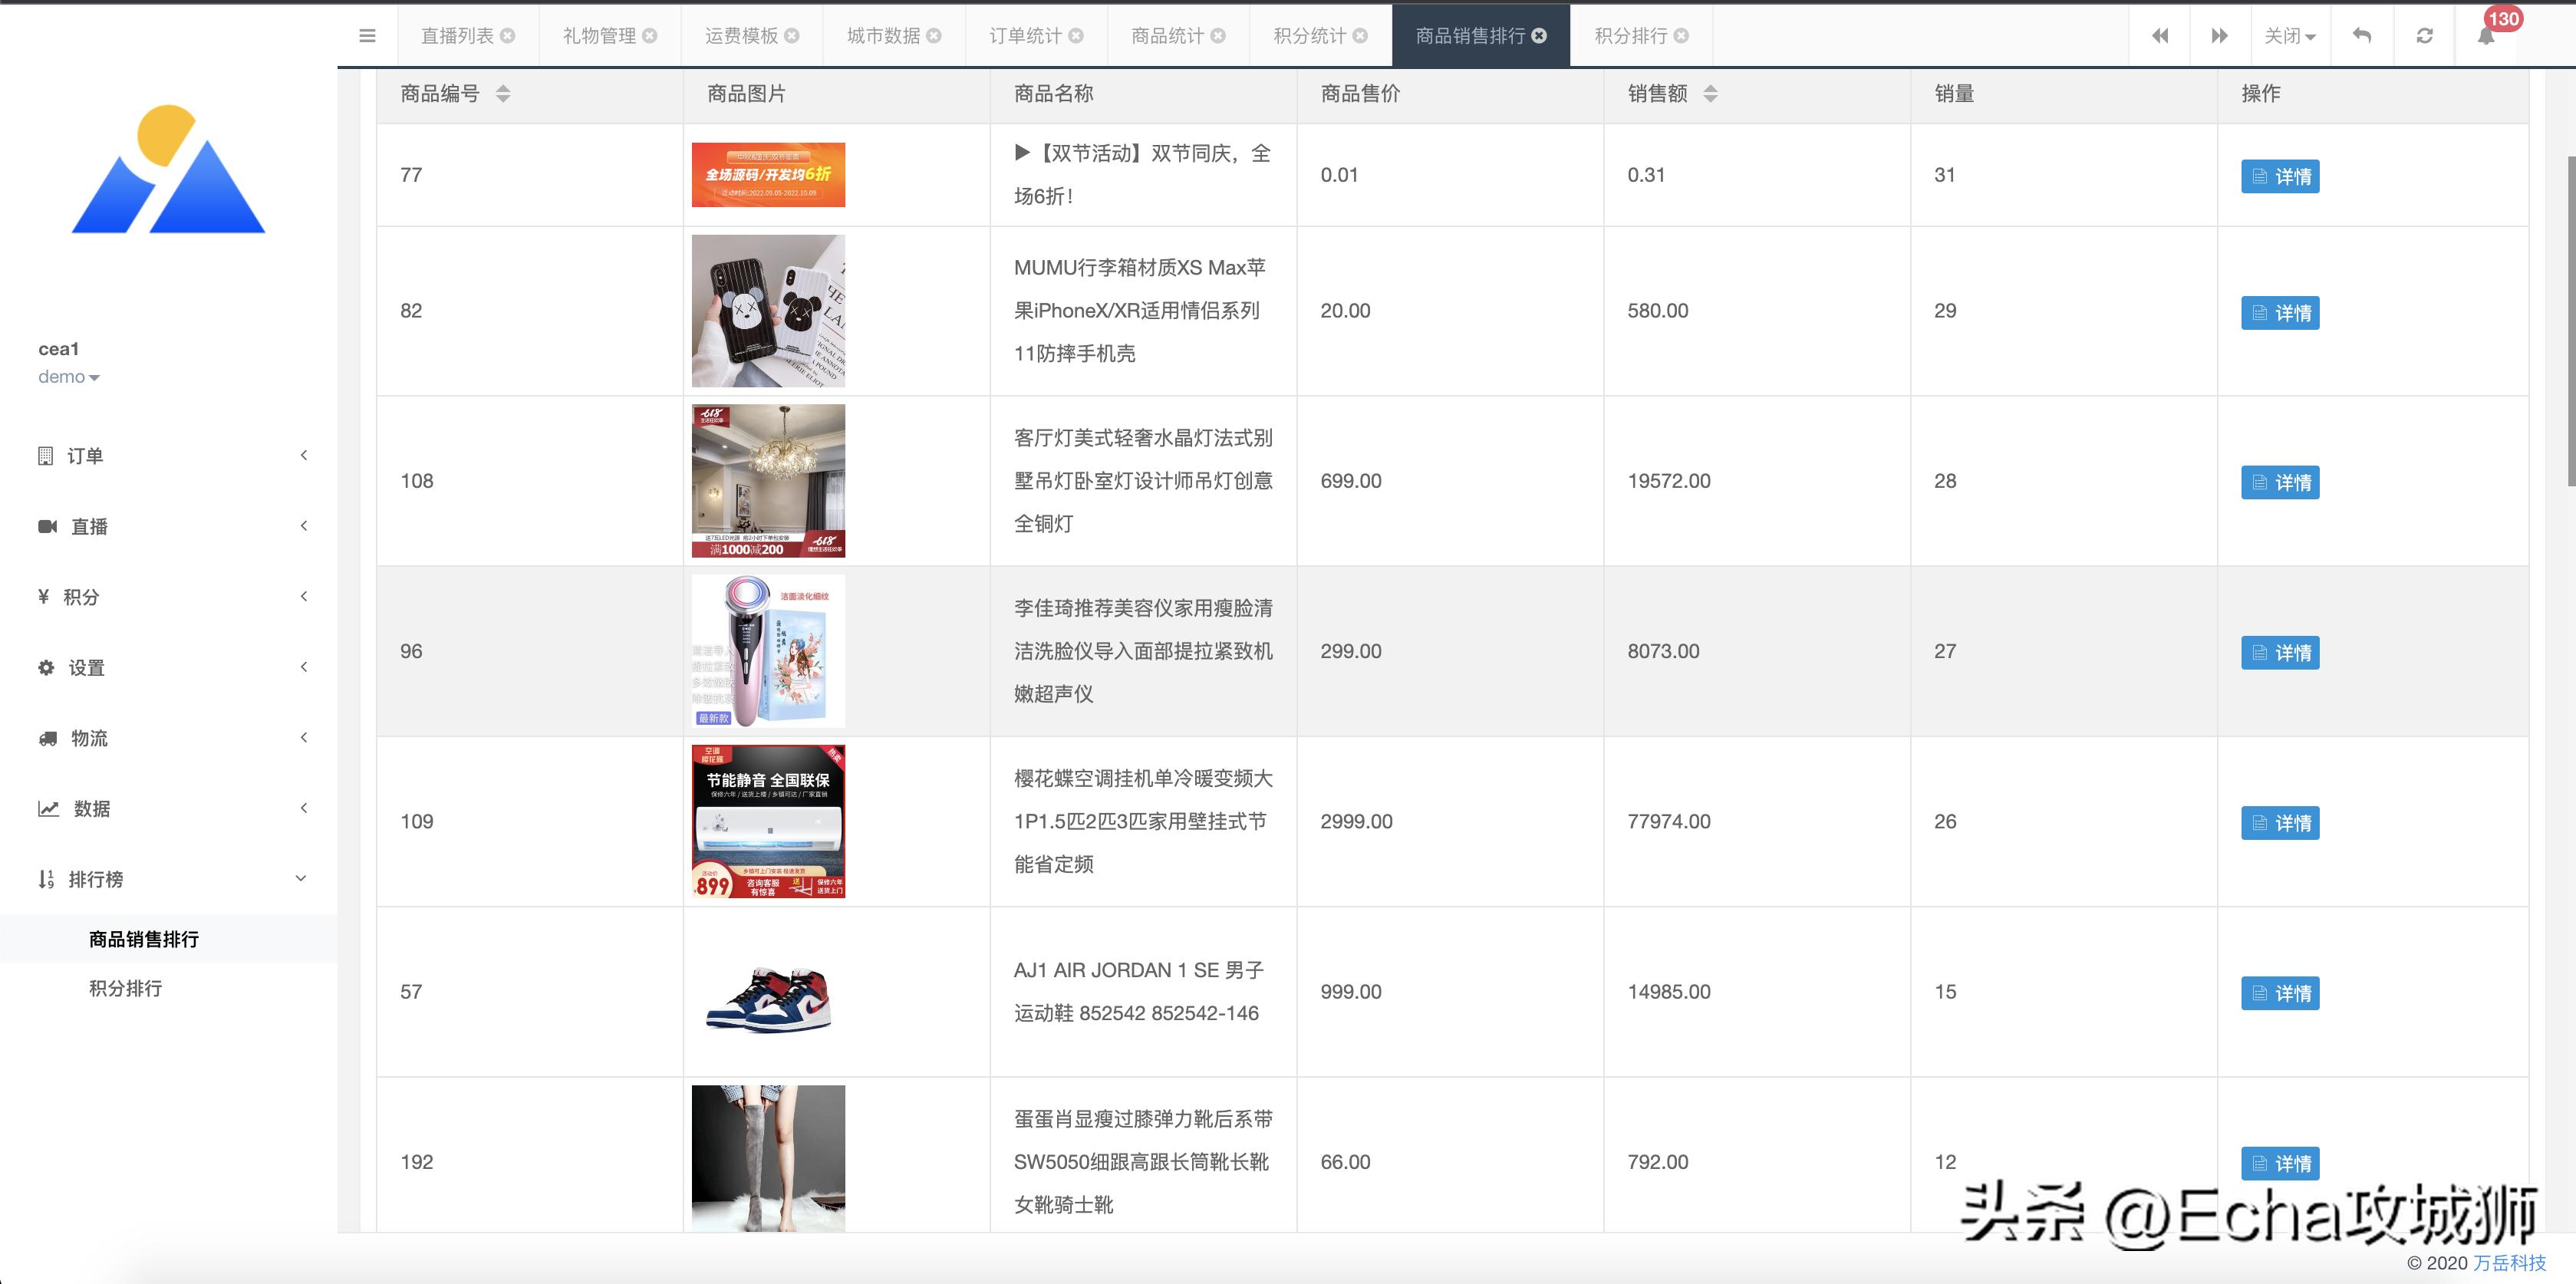Toggle the sidebar with the hamburger icon
The height and width of the screenshot is (1284, 2576).
point(367,35)
